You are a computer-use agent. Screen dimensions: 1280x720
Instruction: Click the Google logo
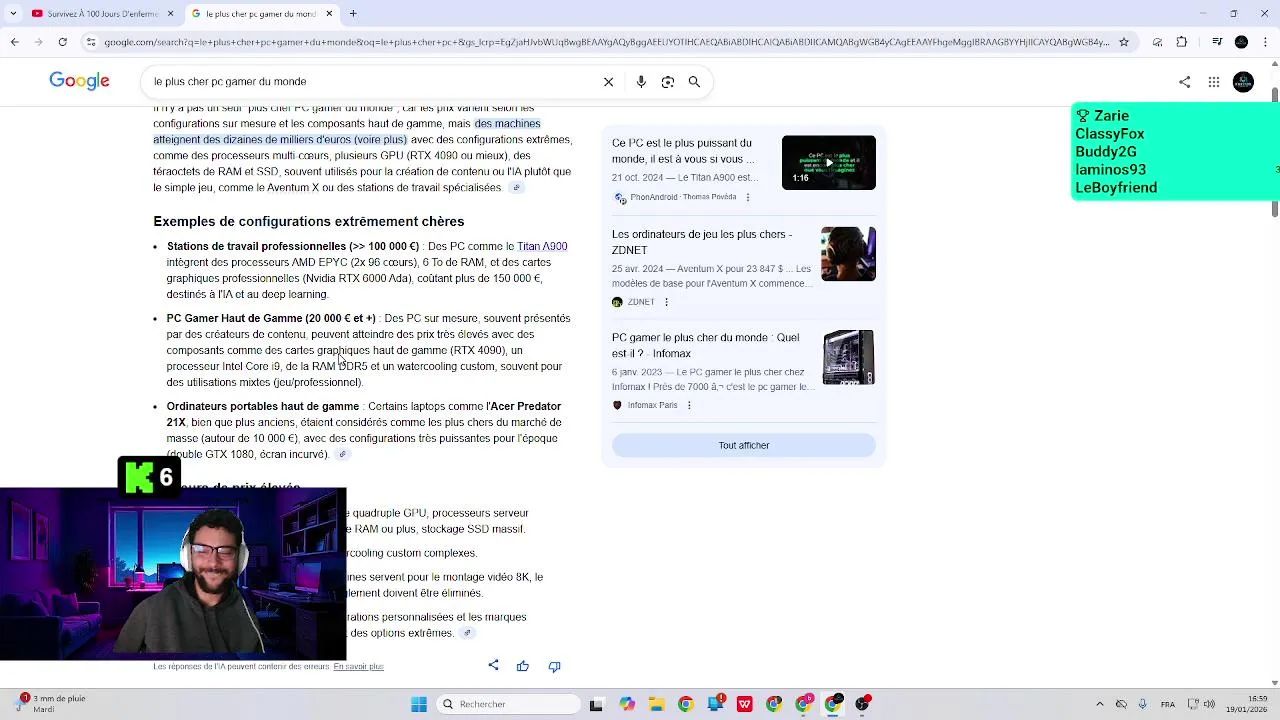coord(79,82)
